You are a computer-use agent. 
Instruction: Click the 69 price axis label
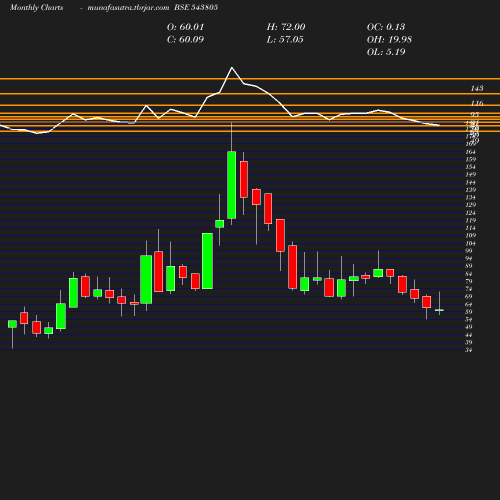point(469,296)
